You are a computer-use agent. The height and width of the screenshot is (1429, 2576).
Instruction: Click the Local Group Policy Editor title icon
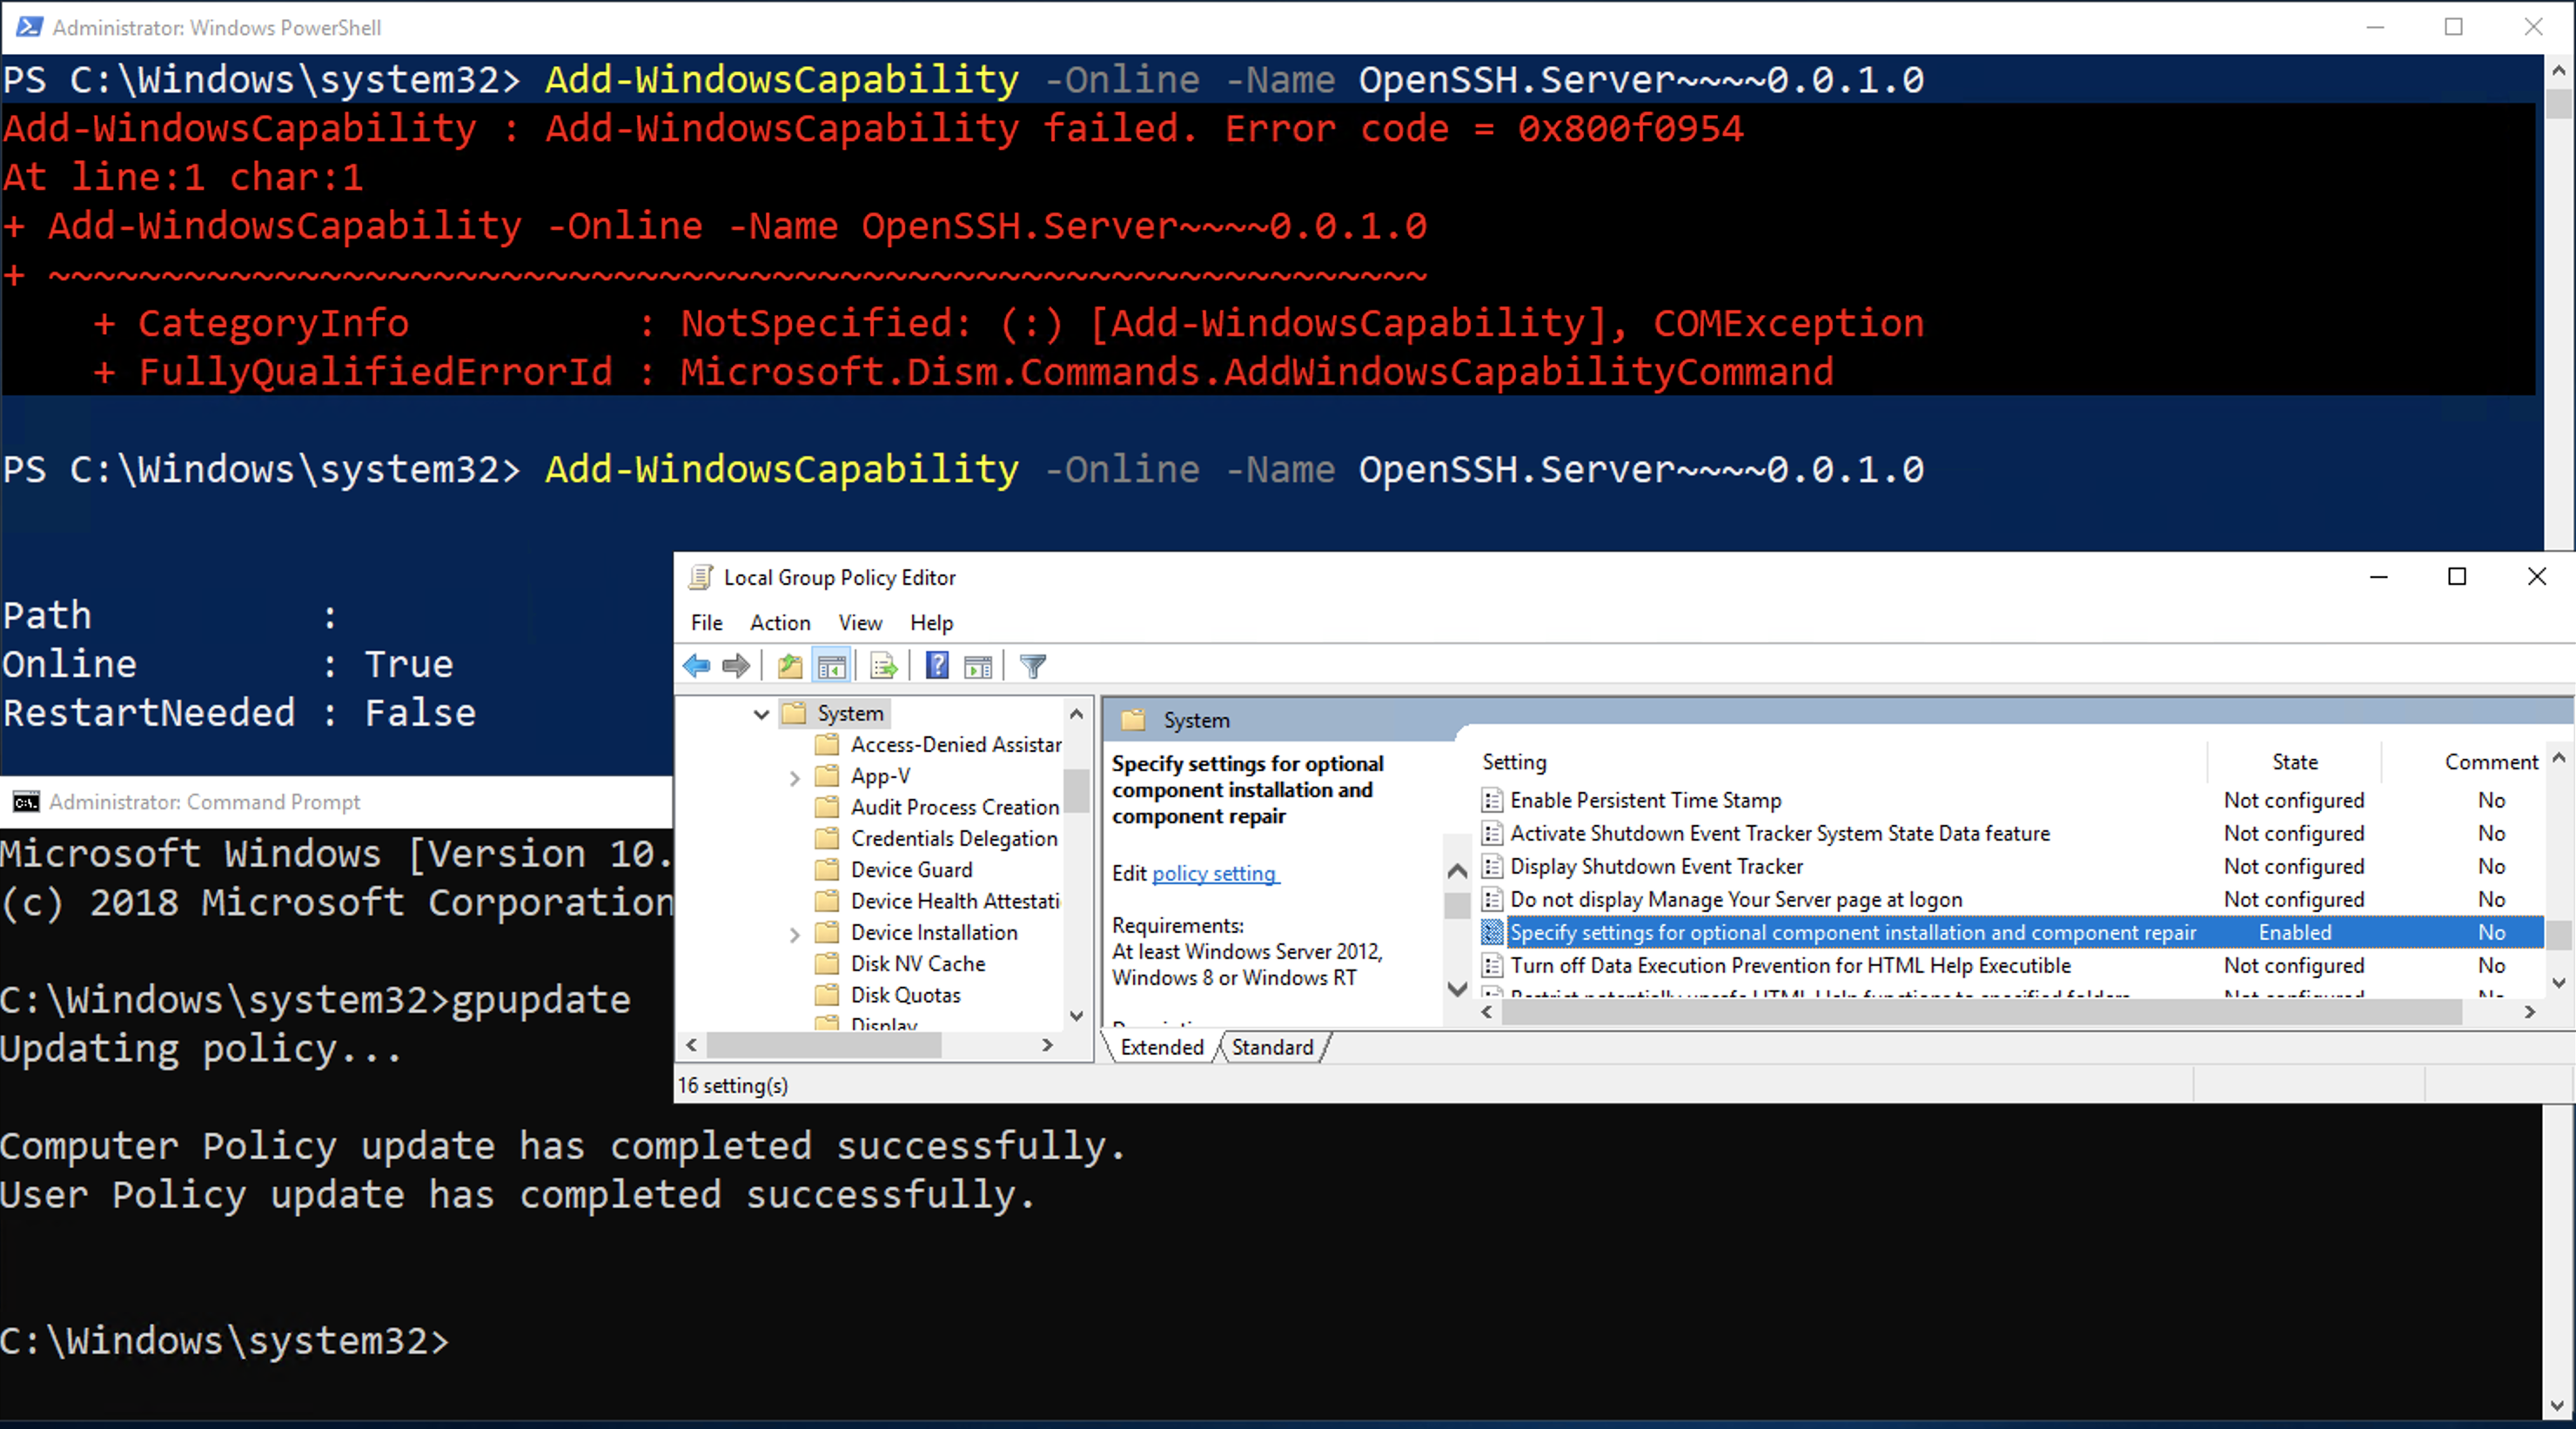point(701,577)
